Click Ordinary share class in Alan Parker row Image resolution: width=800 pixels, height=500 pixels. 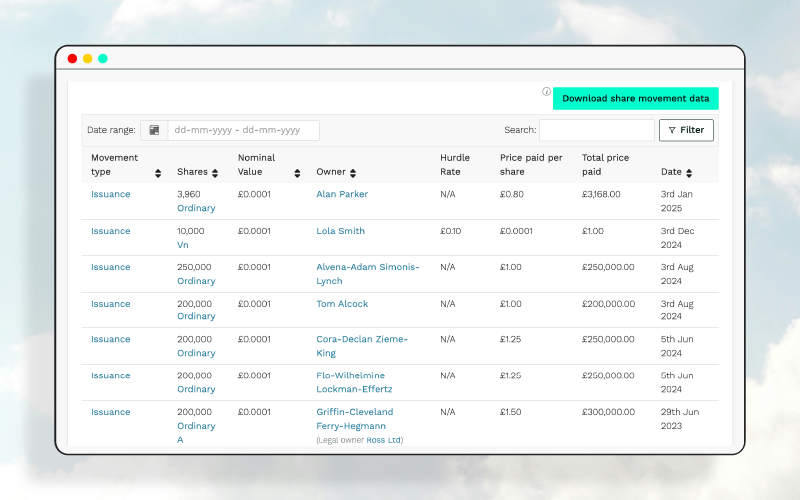(196, 208)
